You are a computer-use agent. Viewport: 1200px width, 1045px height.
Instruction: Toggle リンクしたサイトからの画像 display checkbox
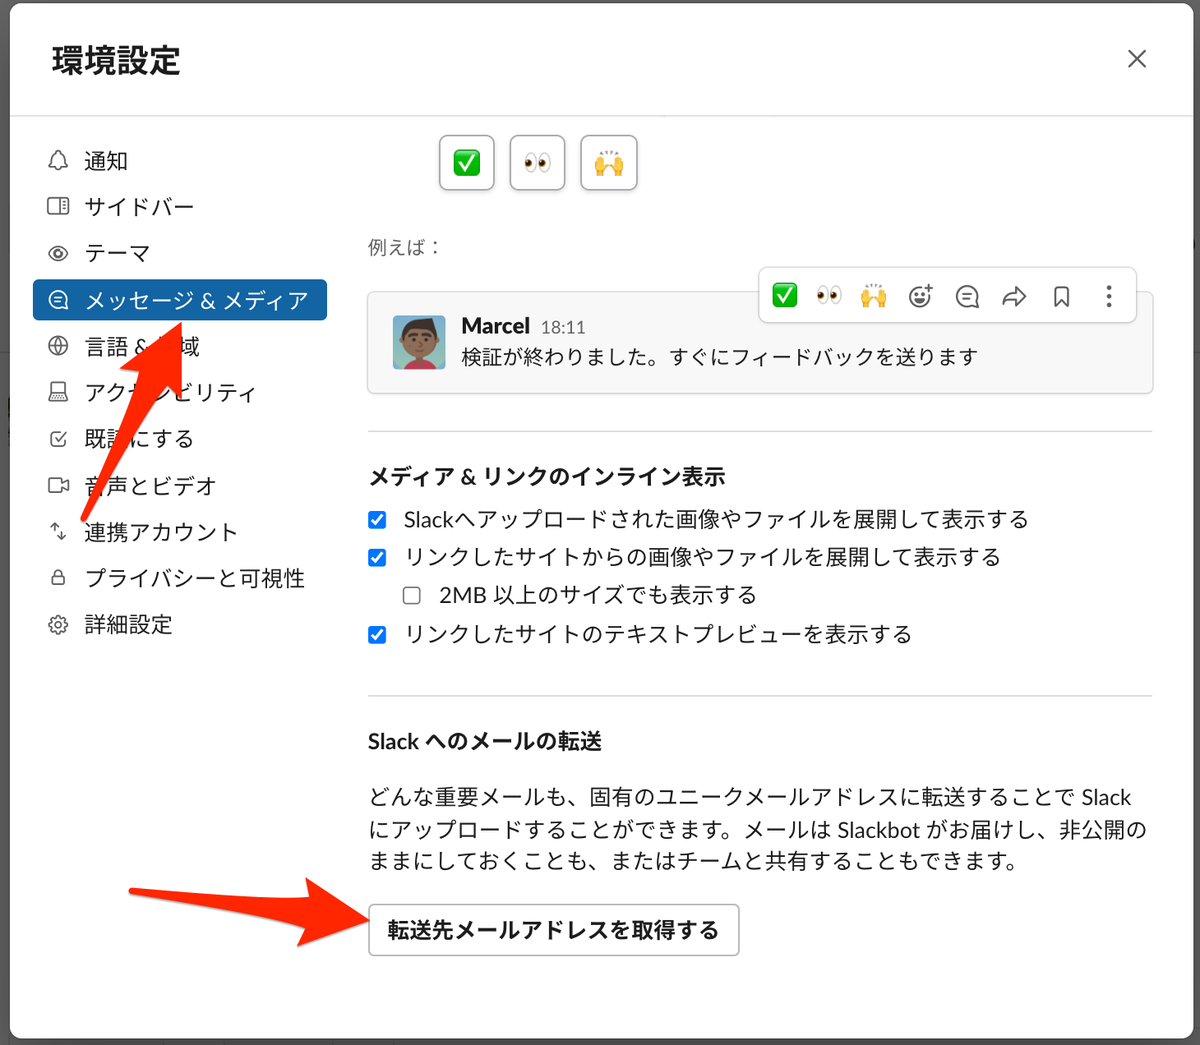click(x=377, y=557)
